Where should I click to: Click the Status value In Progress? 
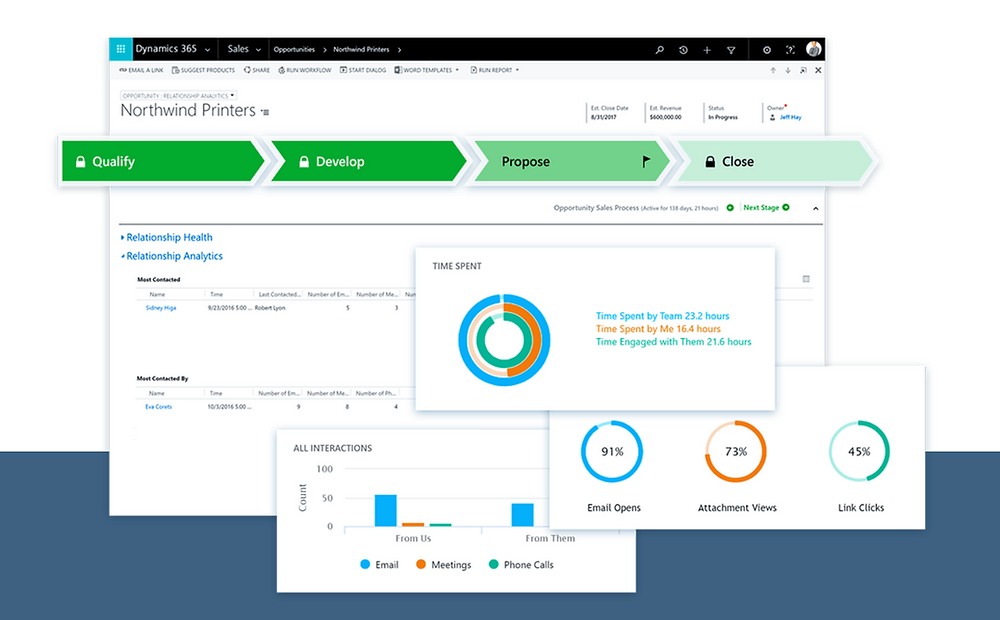coord(723,117)
